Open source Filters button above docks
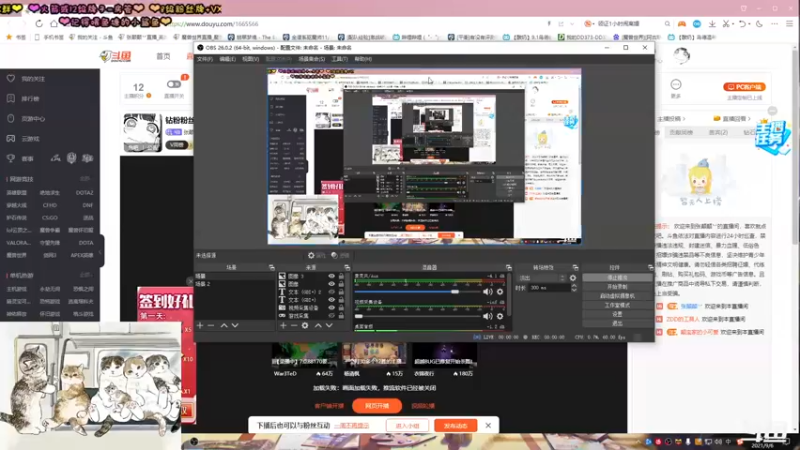Image resolution: width=800 pixels, height=450 pixels. (x=340, y=255)
